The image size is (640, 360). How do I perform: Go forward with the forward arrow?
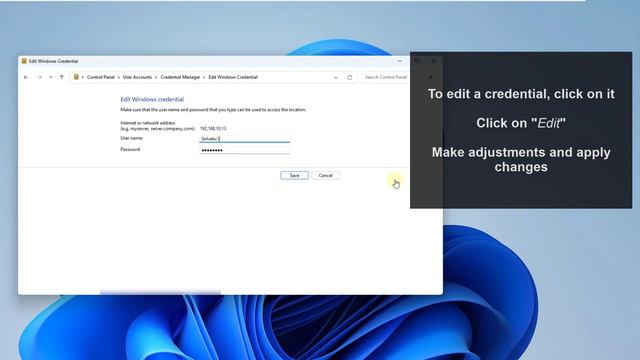tap(39, 77)
